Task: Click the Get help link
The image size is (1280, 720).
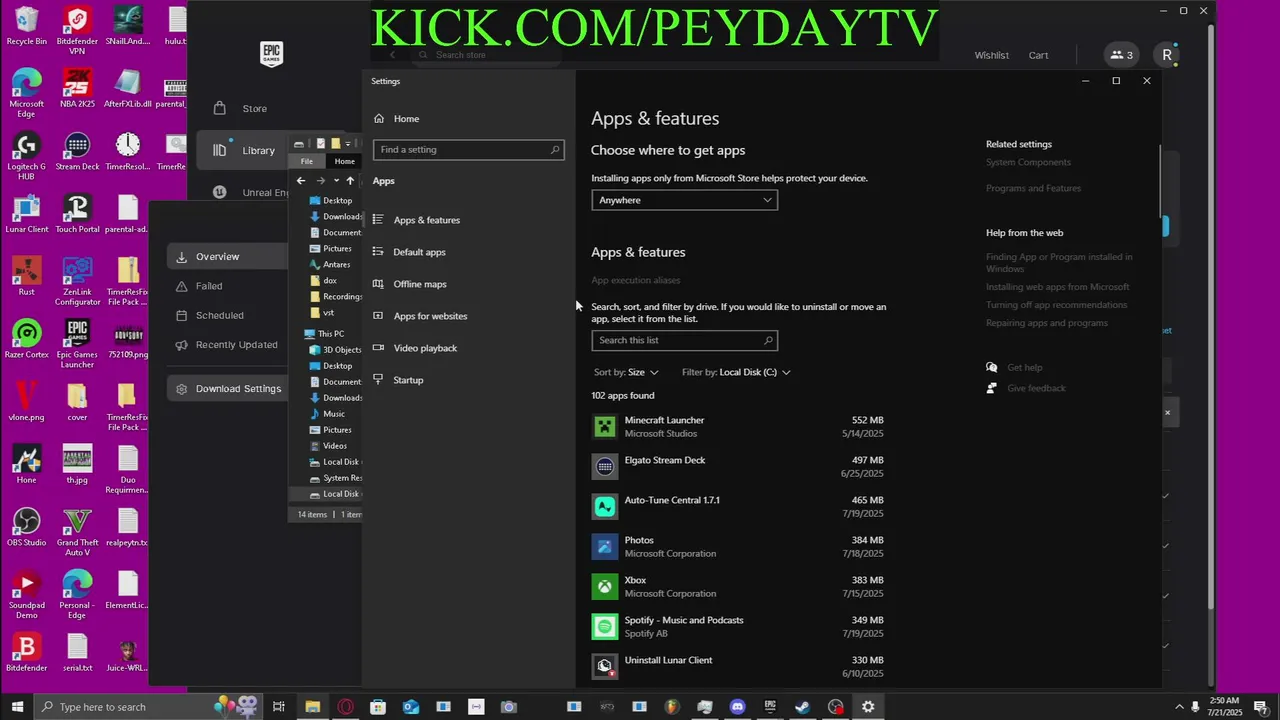Action: coord(1024,368)
